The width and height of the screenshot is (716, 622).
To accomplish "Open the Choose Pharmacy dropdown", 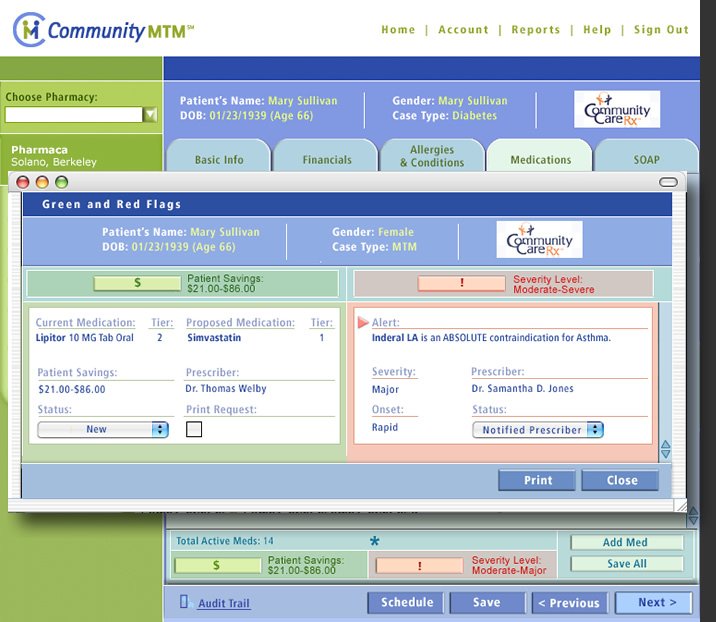I will pyautogui.click(x=150, y=115).
